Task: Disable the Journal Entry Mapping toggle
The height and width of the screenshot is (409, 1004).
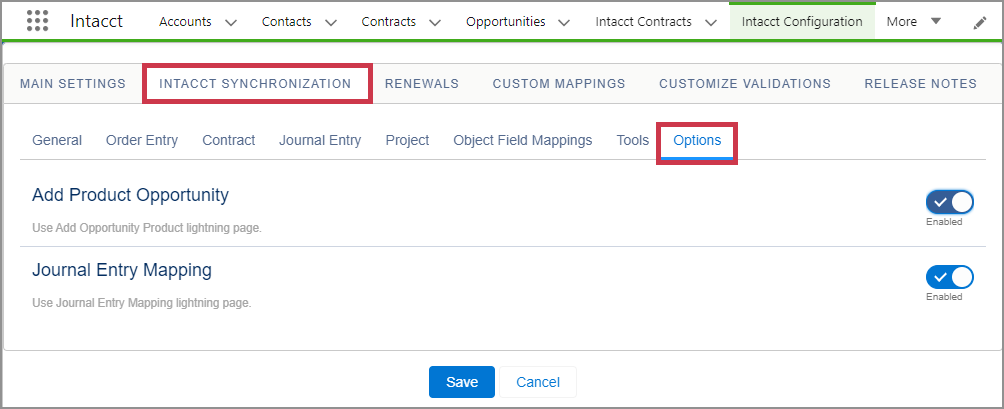Action: [949, 277]
